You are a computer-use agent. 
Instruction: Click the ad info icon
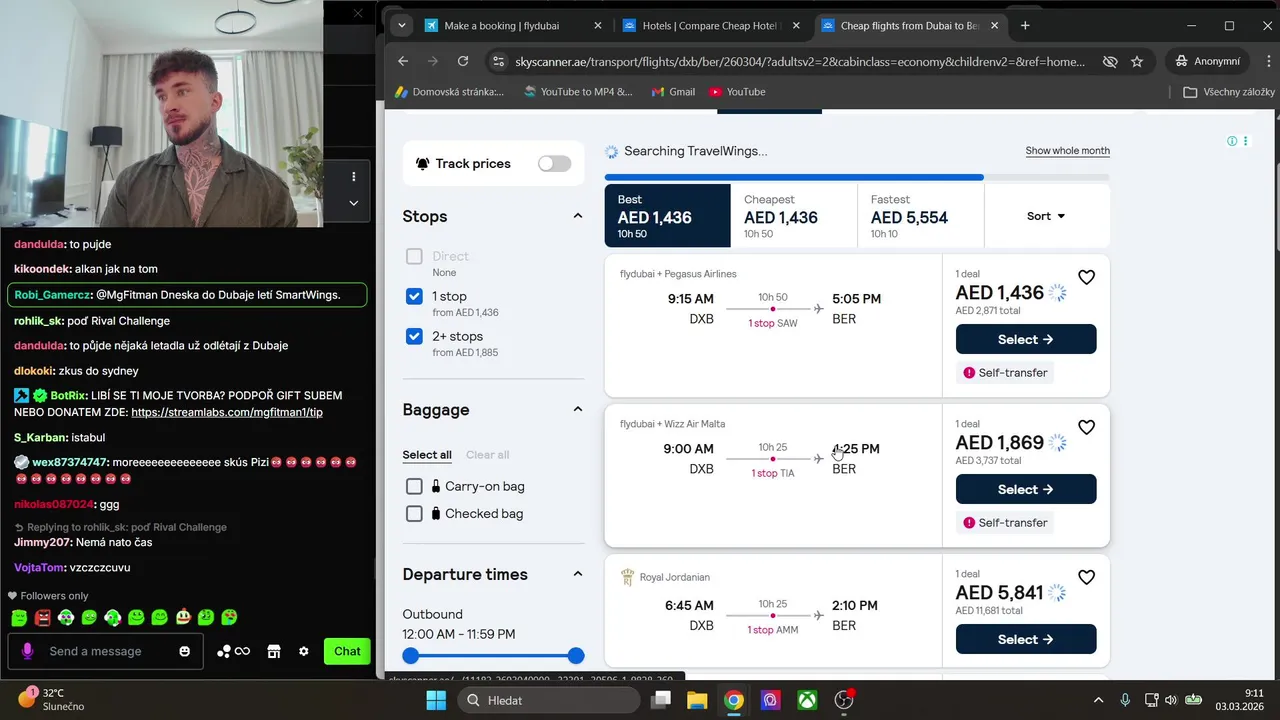pos(1232,141)
